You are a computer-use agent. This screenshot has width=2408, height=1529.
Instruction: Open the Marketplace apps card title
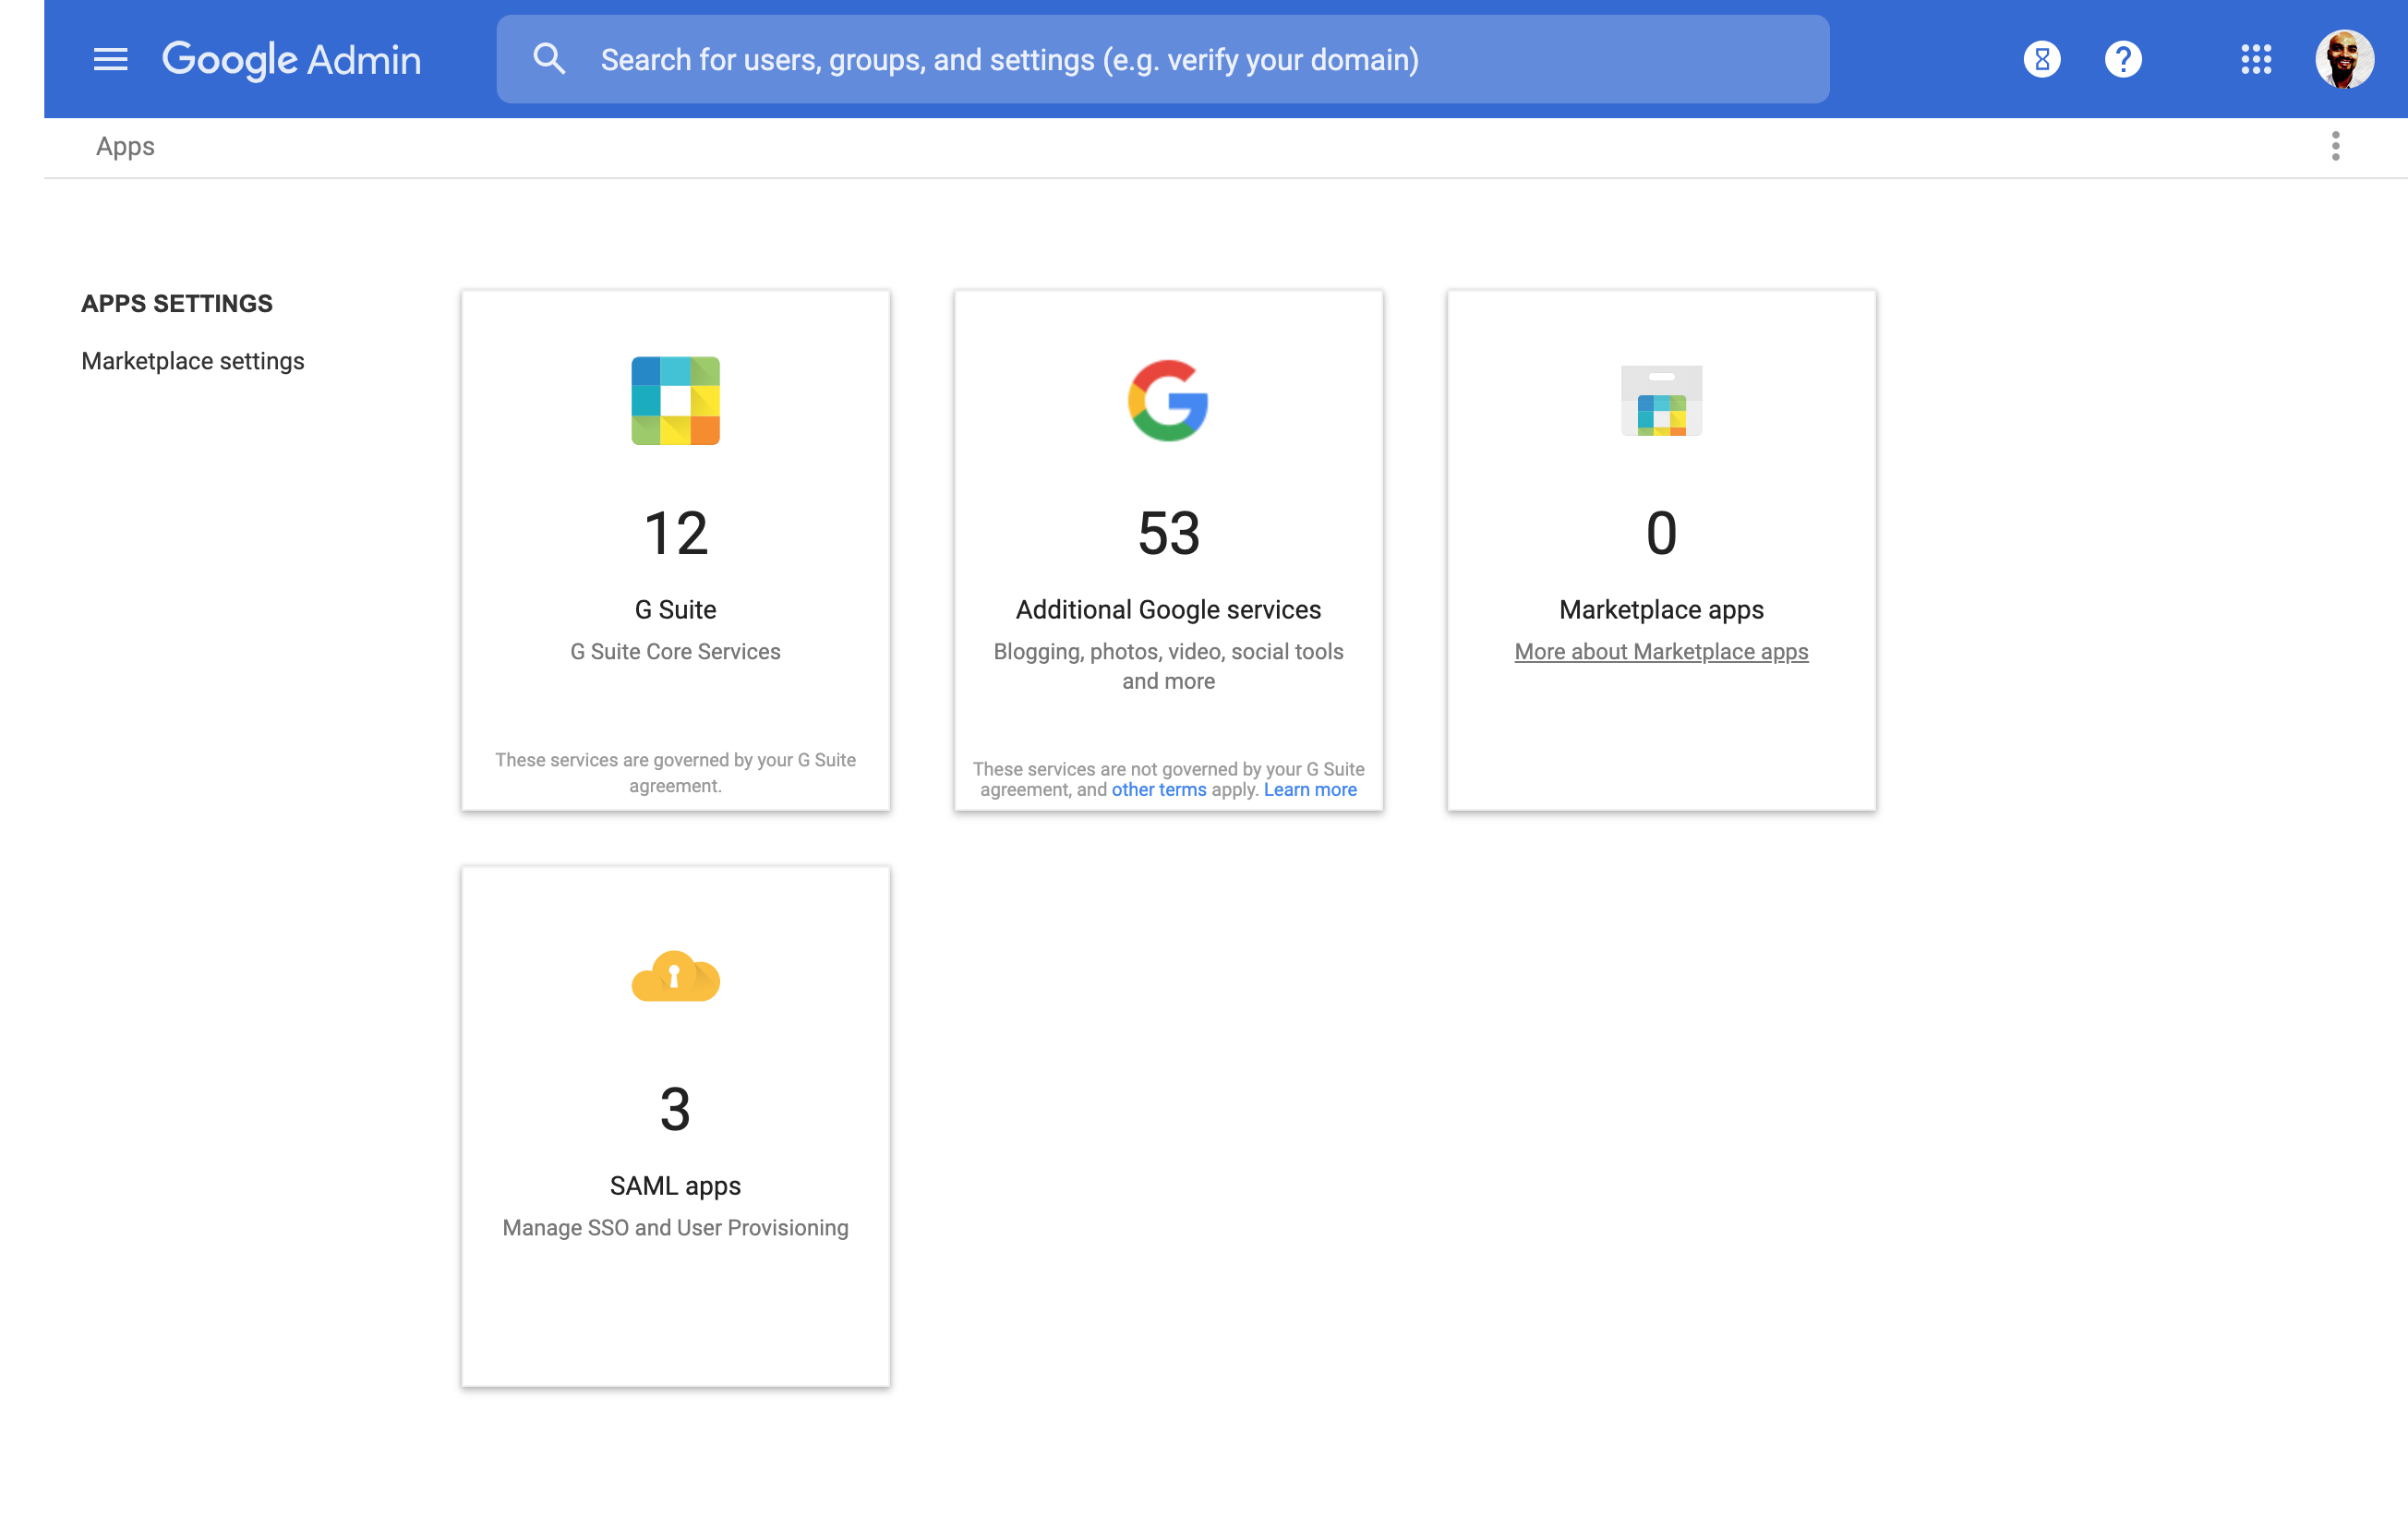click(1661, 609)
